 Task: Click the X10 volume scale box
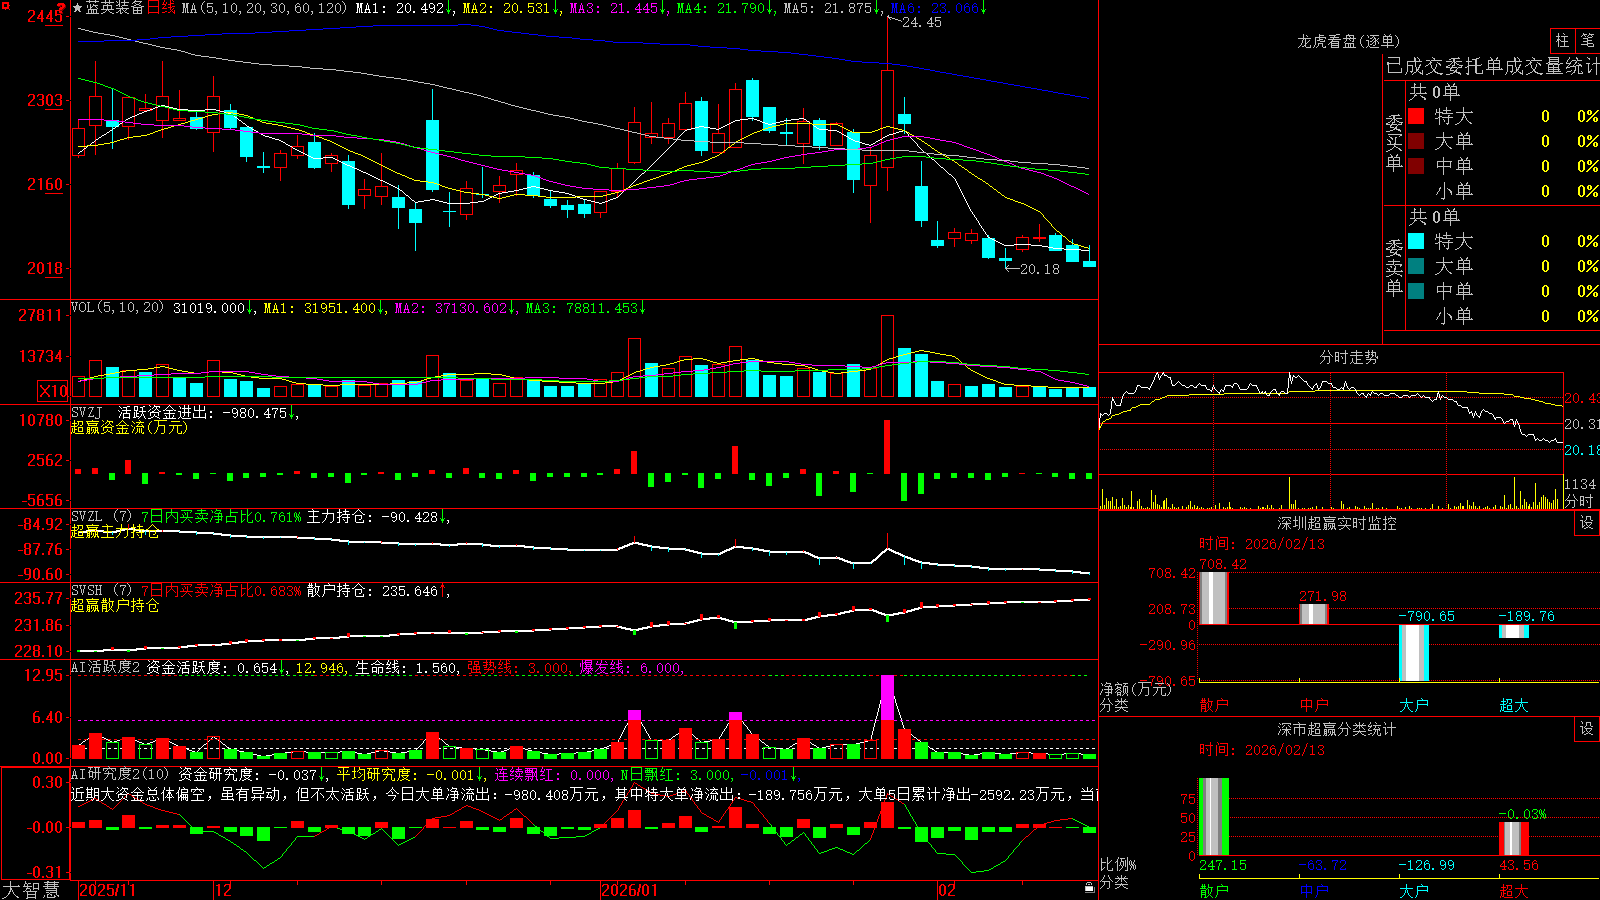(53, 391)
